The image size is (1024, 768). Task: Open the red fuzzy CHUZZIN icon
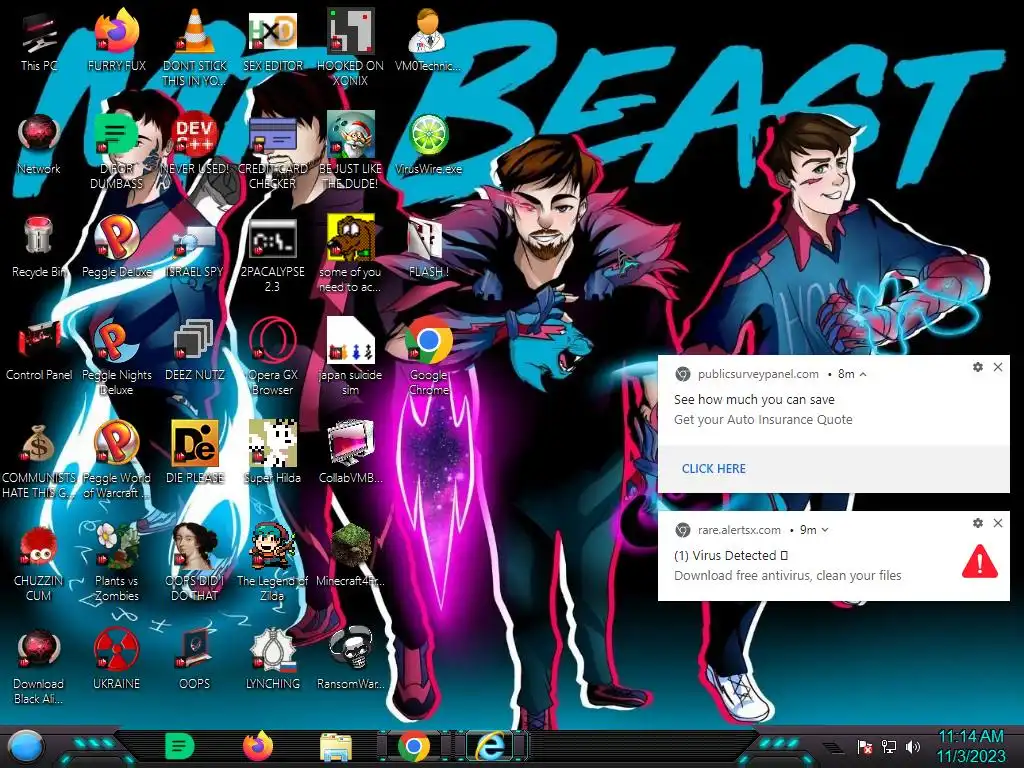pos(39,563)
